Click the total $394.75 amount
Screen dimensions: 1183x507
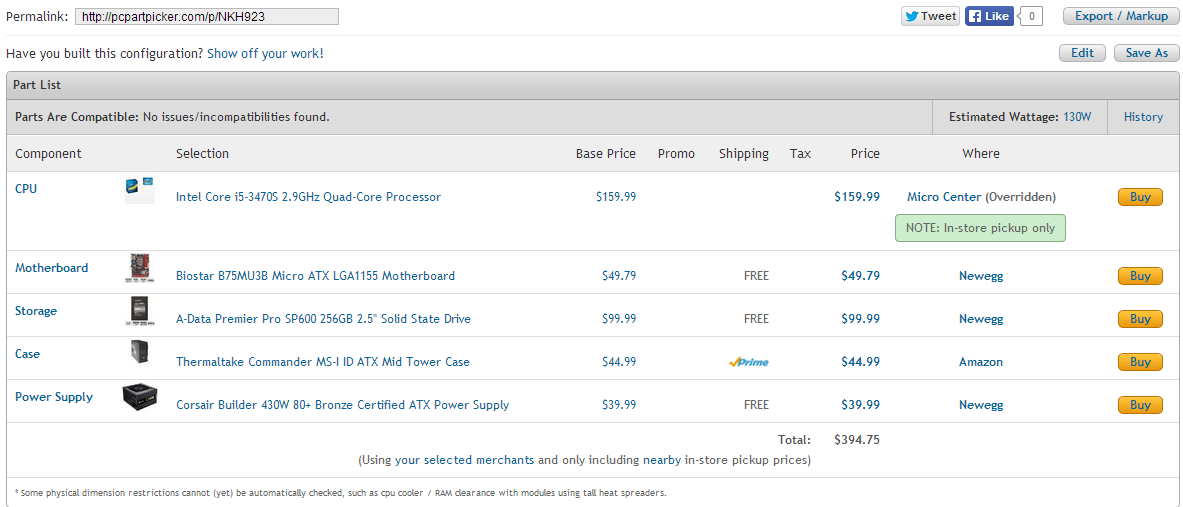point(857,440)
